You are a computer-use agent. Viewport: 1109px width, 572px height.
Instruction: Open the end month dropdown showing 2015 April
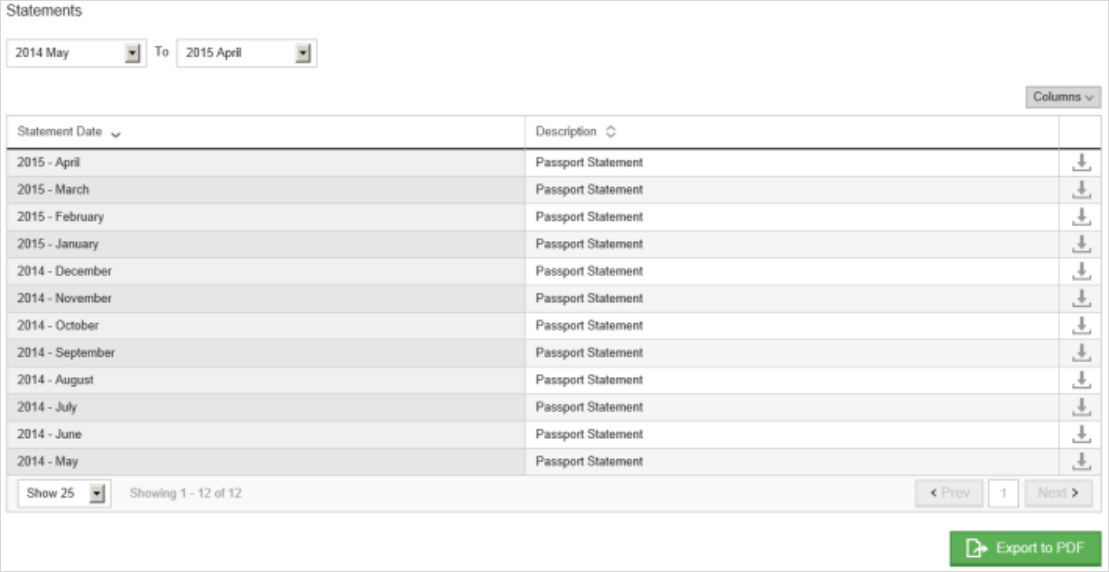point(246,53)
